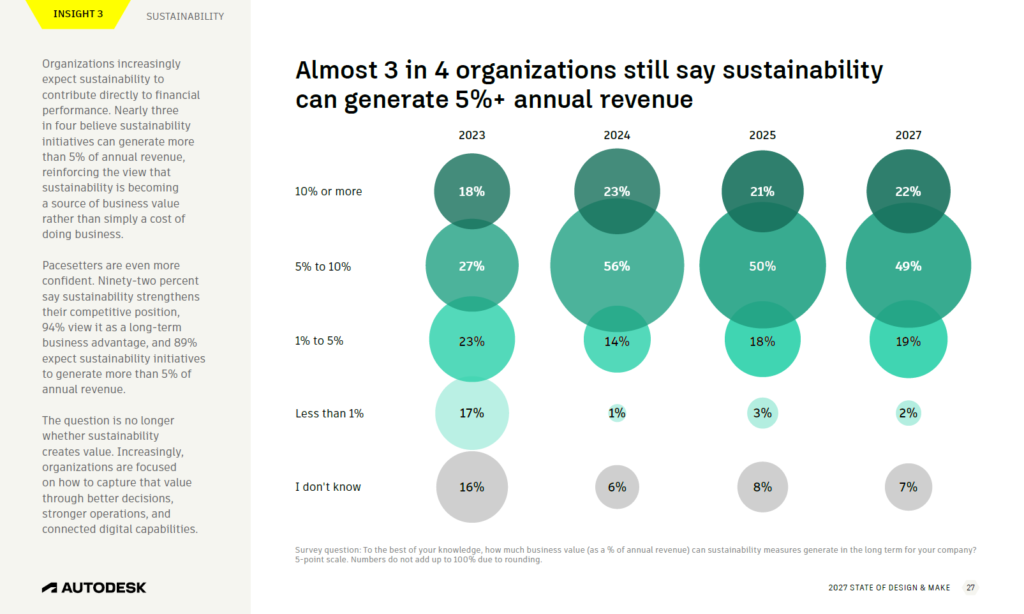The width and height of the screenshot is (1024, 614).
Task: Select the 2025 column header
Action: click(x=762, y=135)
